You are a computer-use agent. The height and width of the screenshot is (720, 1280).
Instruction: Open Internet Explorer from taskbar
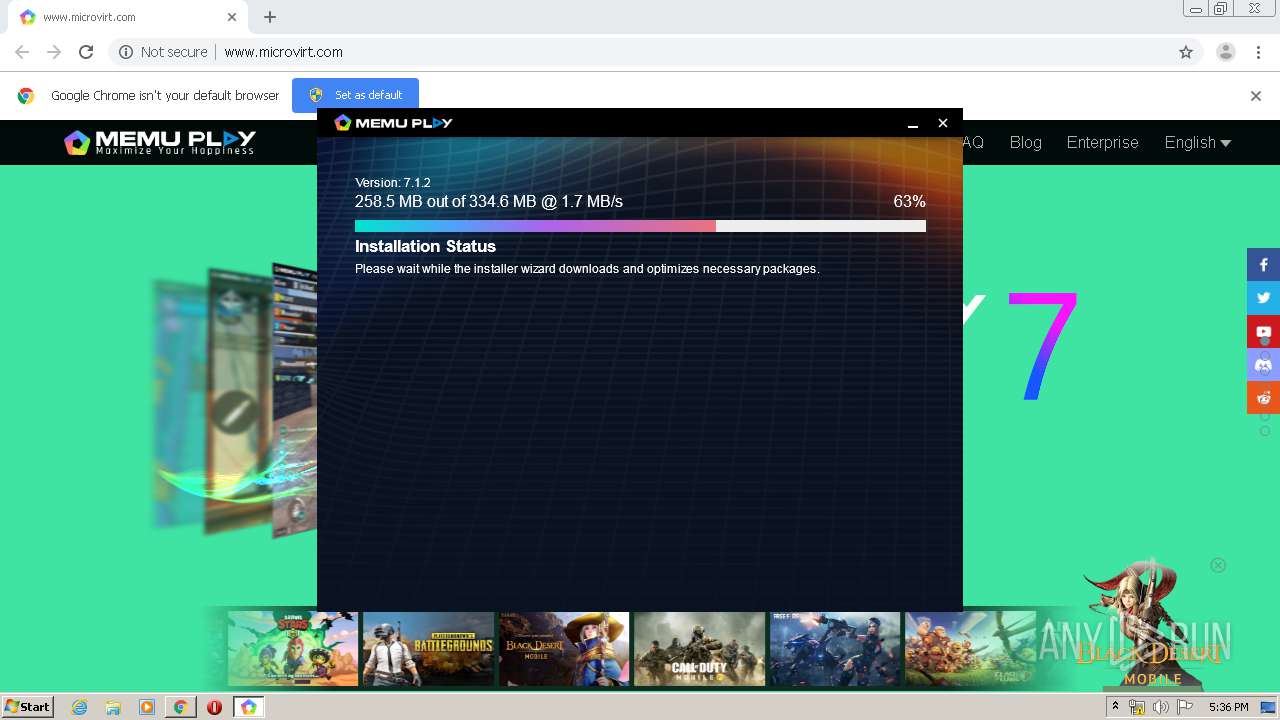pyautogui.click(x=80, y=707)
